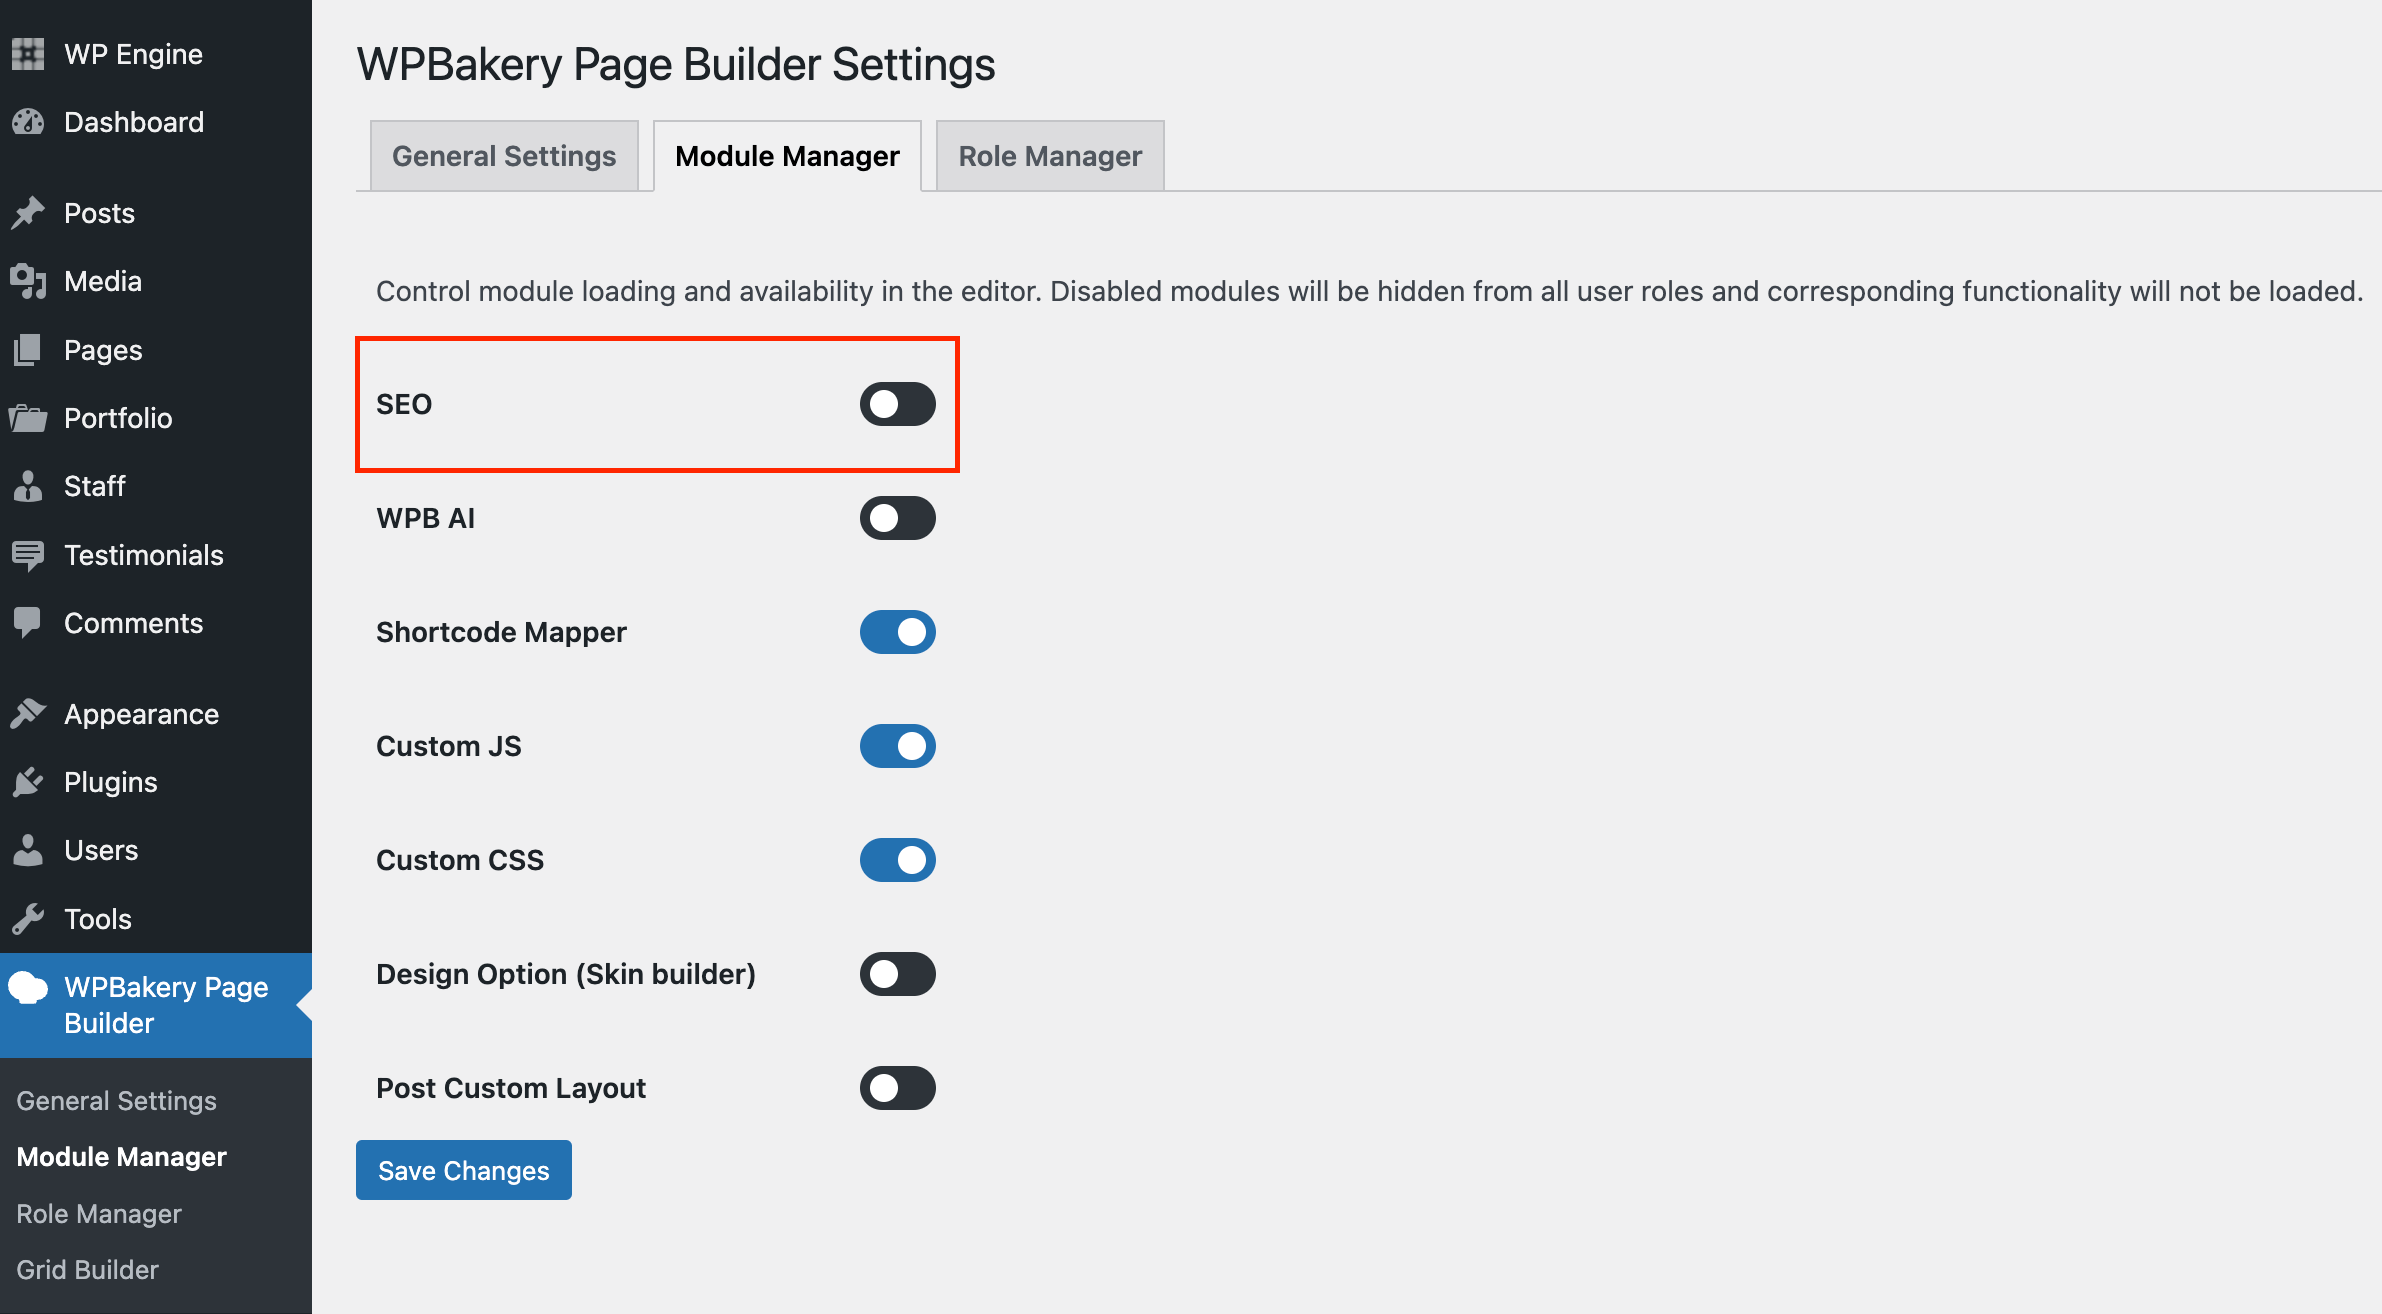Screen dimensions: 2382x1314
Task: Go to Dashboard menu item
Action: (156, 122)
